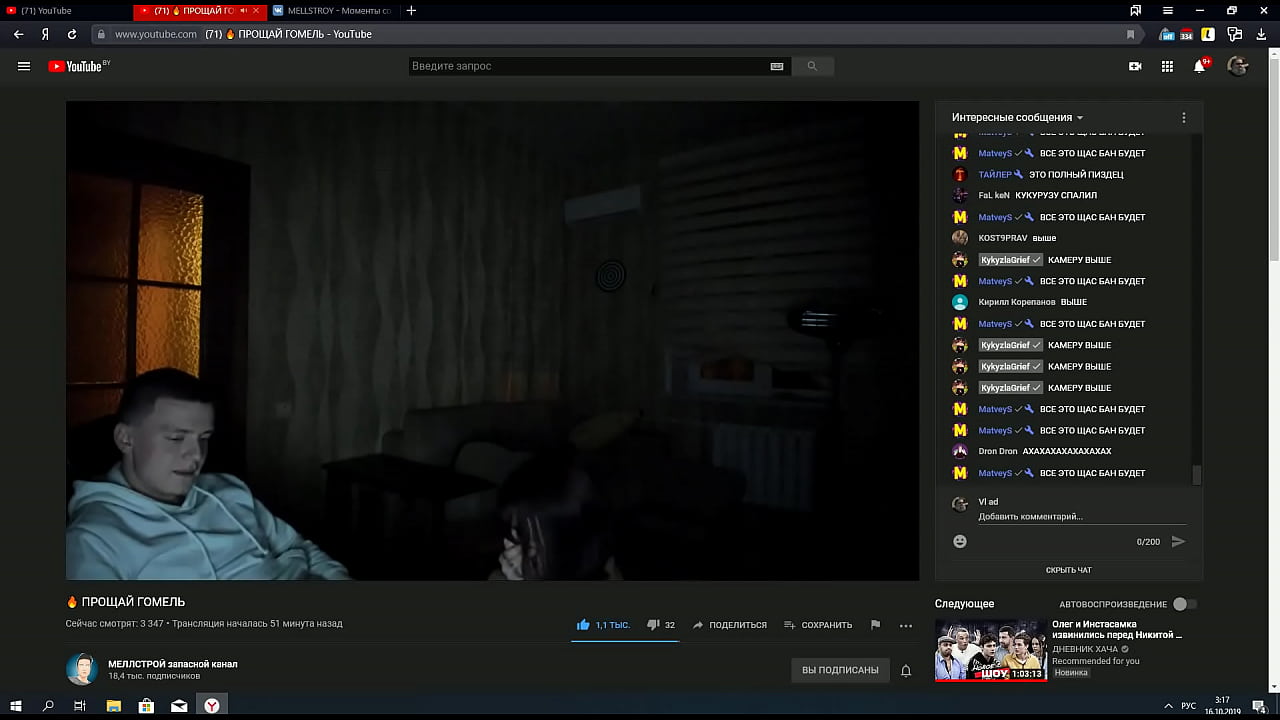Click the ПОДЕЛИТЬСЯ share button
Image resolution: width=1280 pixels, height=720 pixels.
[730, 625]
